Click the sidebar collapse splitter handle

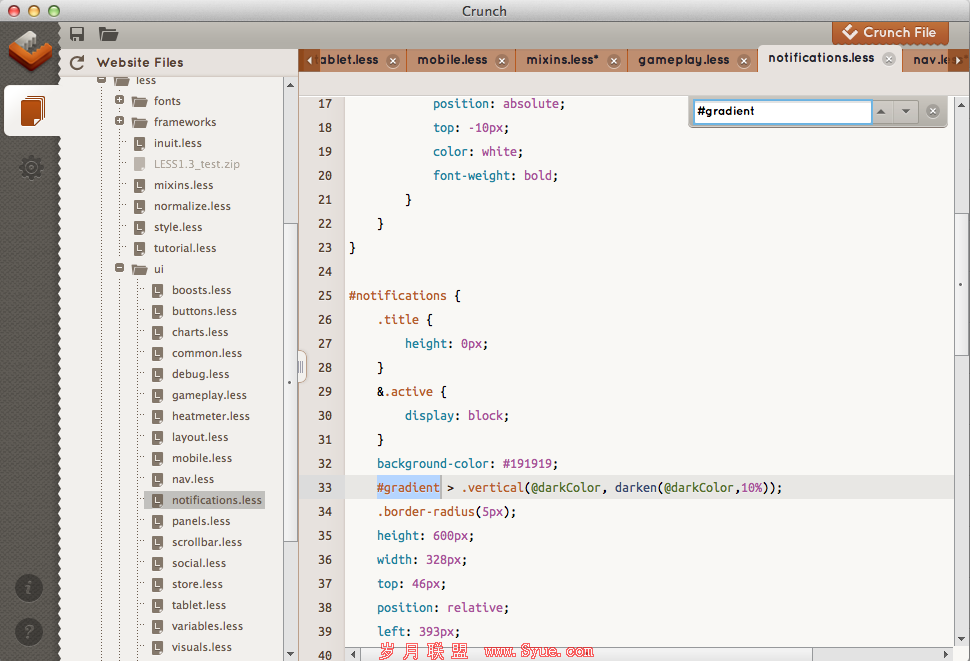[x=301, y=367]
